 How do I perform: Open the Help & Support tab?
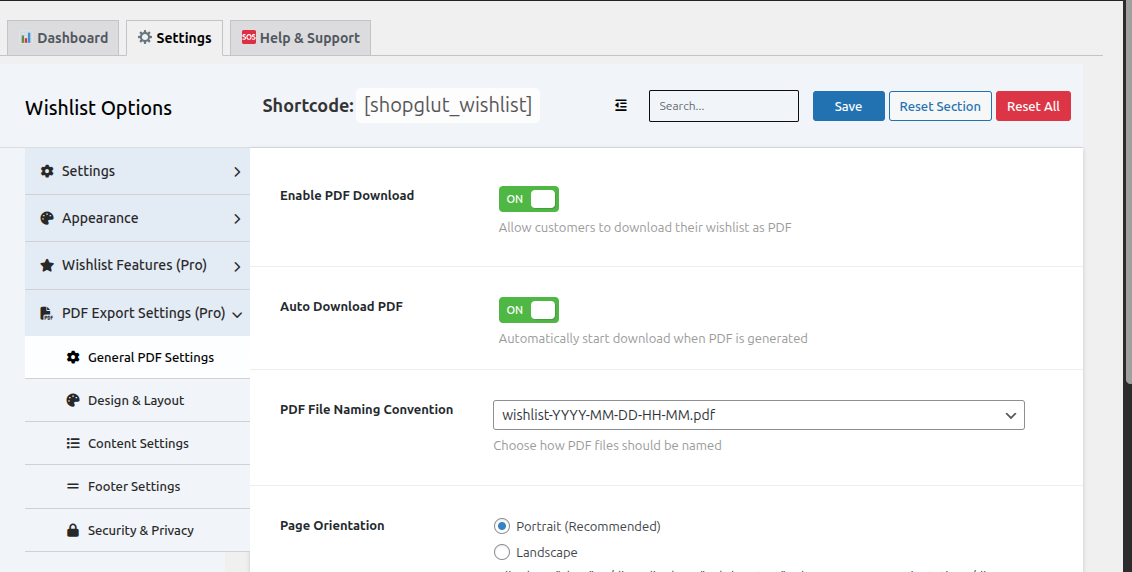tap(300, 38)
